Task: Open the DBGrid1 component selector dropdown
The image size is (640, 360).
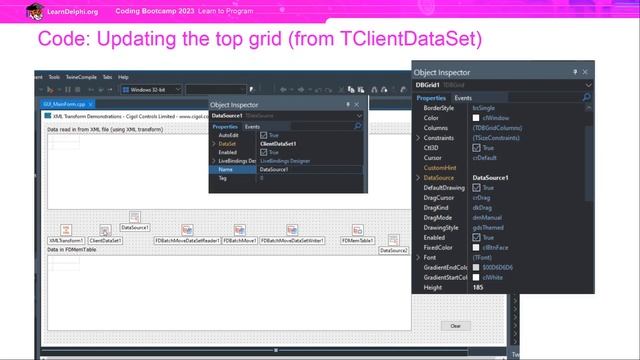Action: [588, 85]
